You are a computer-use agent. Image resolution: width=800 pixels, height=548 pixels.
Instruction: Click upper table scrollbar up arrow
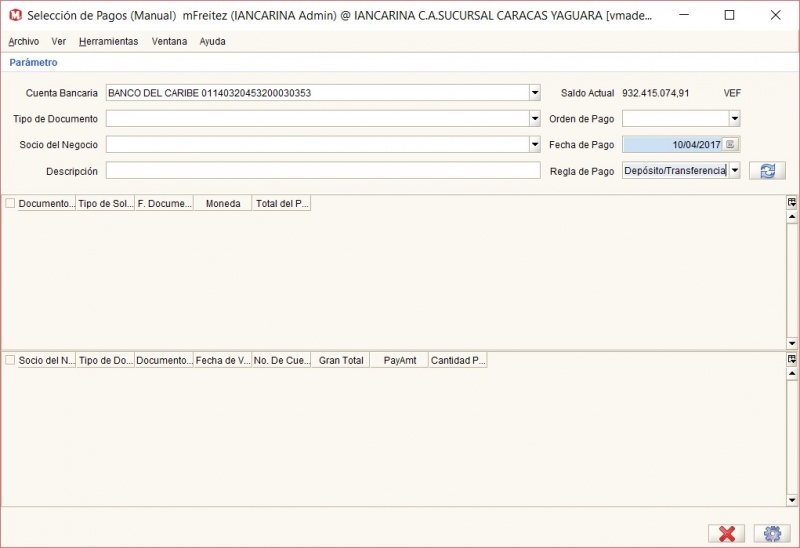tap(792, 217)
